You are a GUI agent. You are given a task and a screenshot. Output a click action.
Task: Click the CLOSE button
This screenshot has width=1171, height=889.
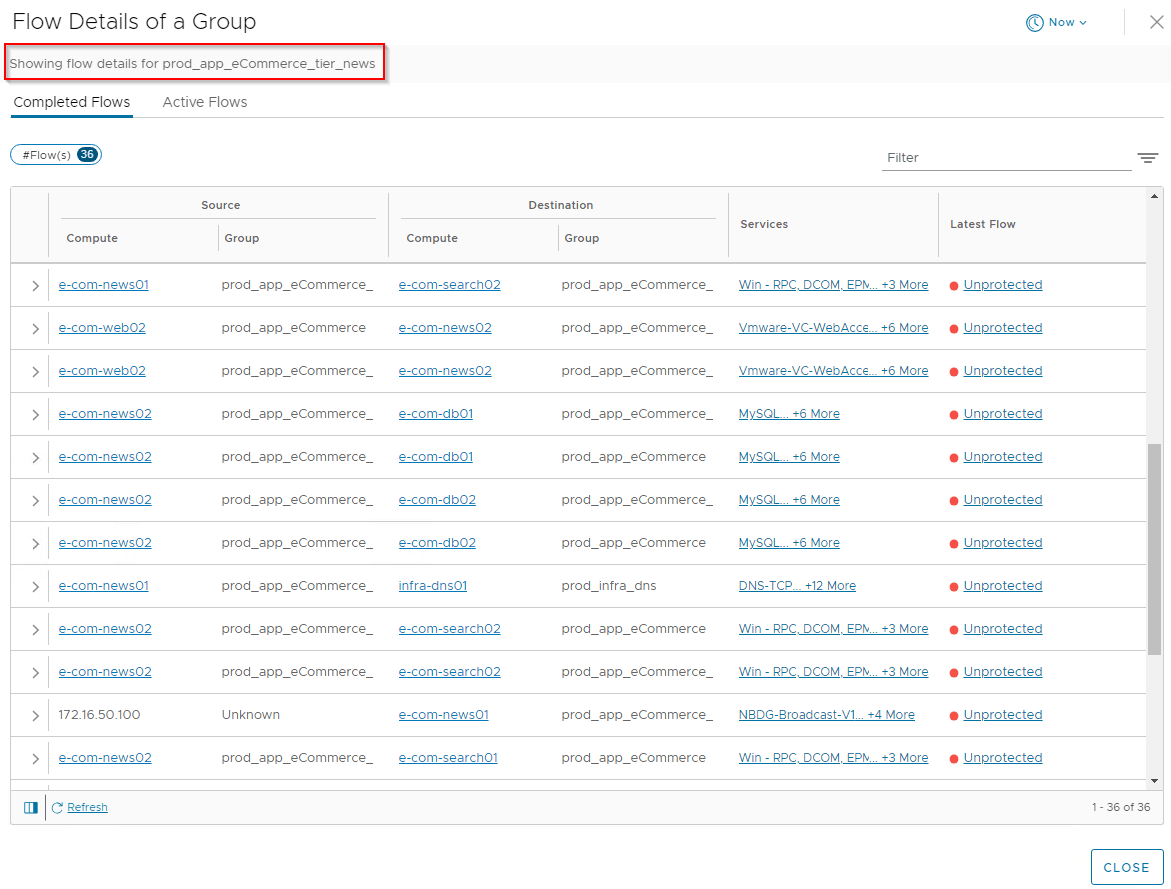1126,867
